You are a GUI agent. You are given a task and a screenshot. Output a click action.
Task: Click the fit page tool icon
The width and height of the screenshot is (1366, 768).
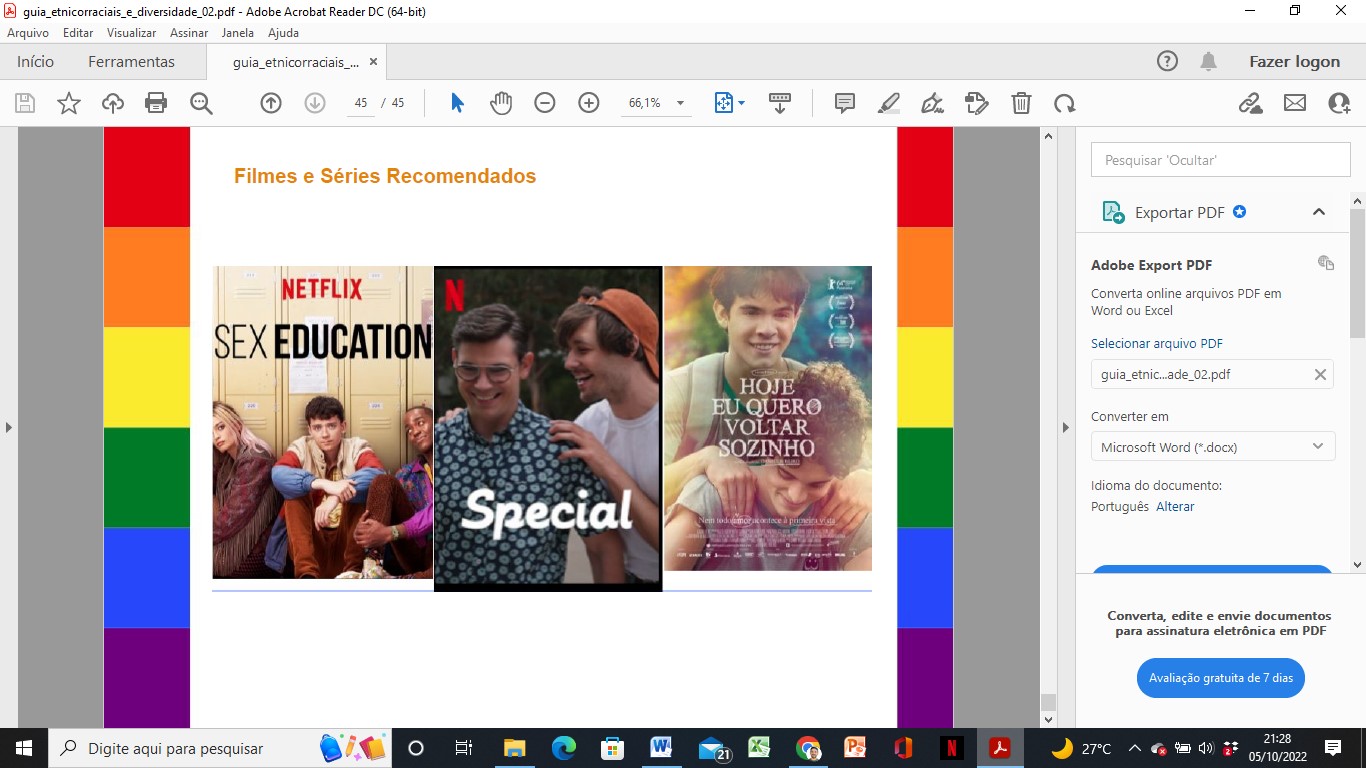tap(724, 103)
